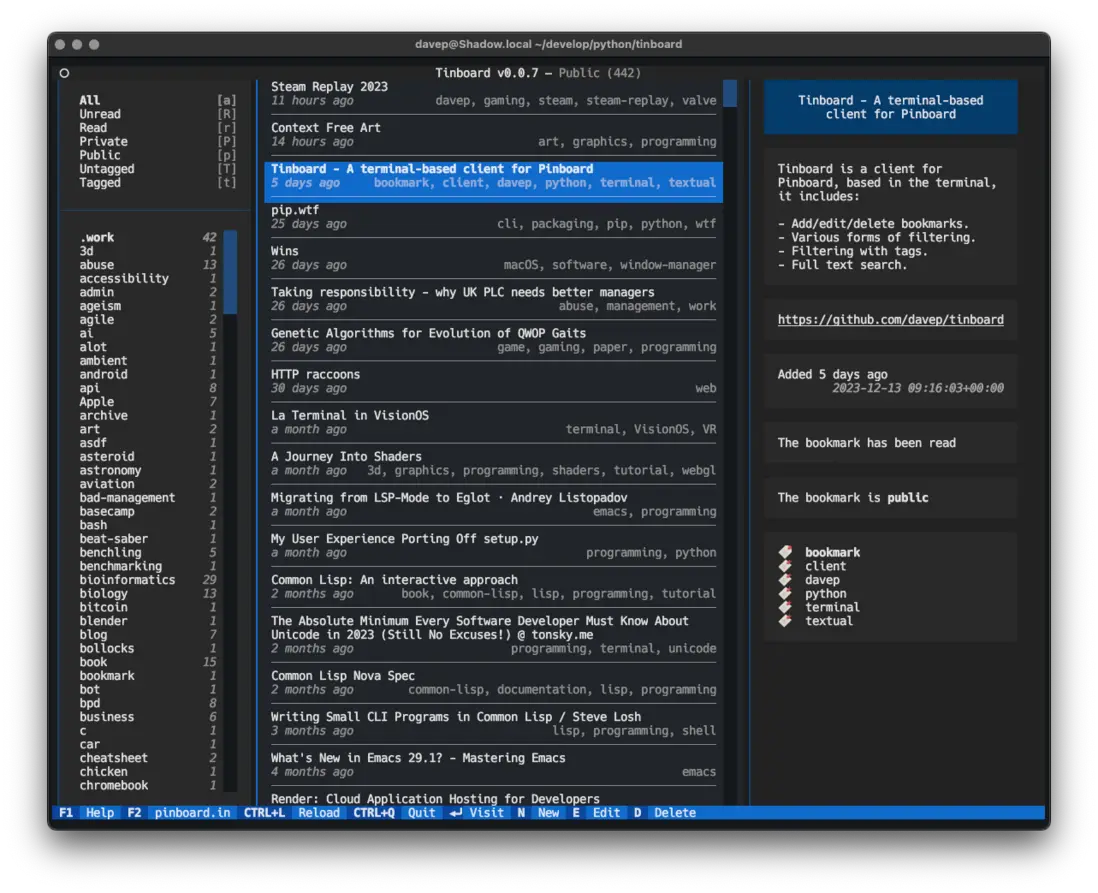Viewport: 1098px width, 893px height.
Task: Open the GitHub tinboard link
Action: 890,320
